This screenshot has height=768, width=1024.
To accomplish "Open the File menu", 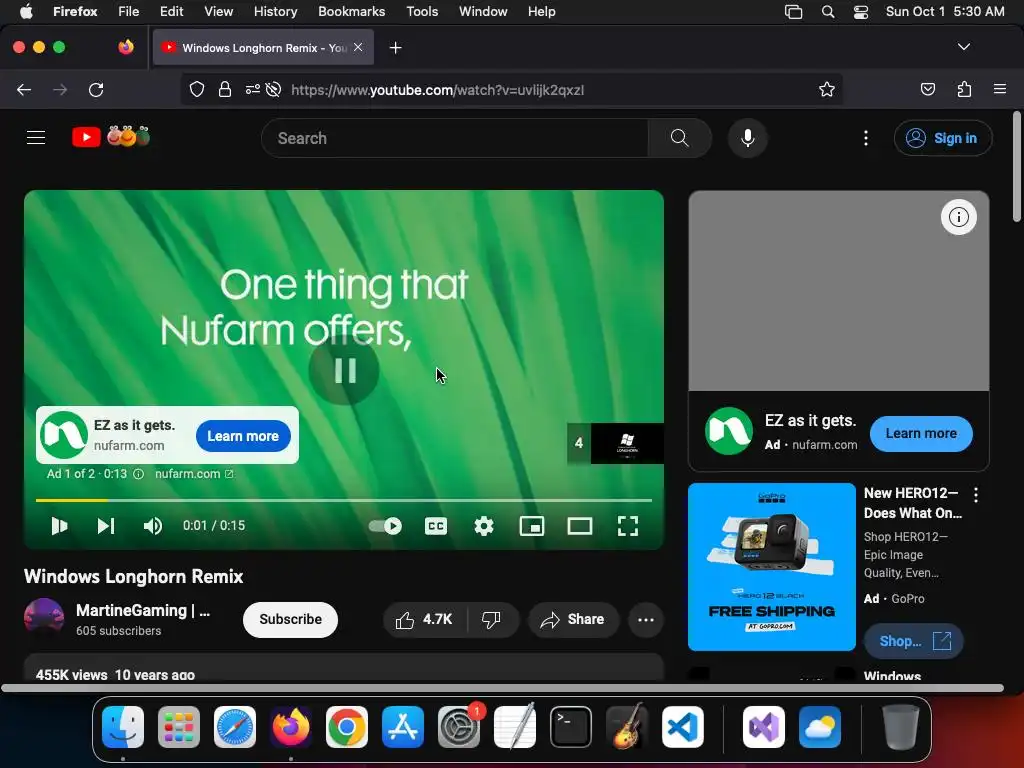I will point(128,11).
